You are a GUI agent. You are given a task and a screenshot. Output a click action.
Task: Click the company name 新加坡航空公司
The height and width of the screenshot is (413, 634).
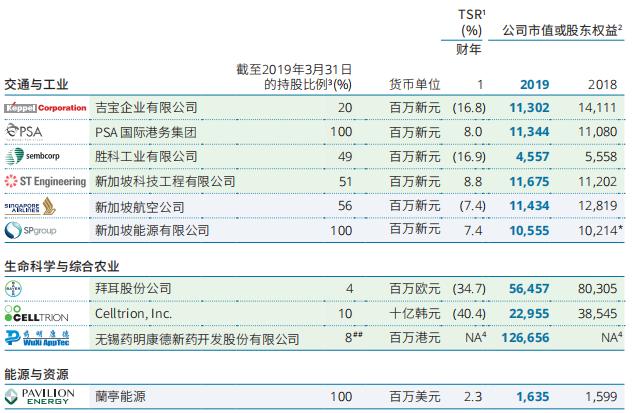point(139,207)
